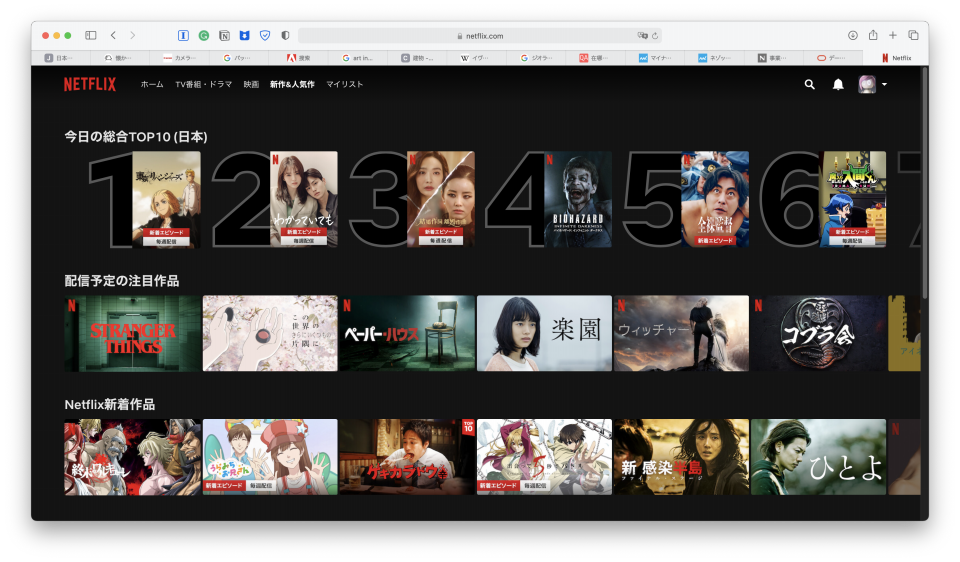
Task: Open うらみちお兄さん thumbnail
Action: 270,457
